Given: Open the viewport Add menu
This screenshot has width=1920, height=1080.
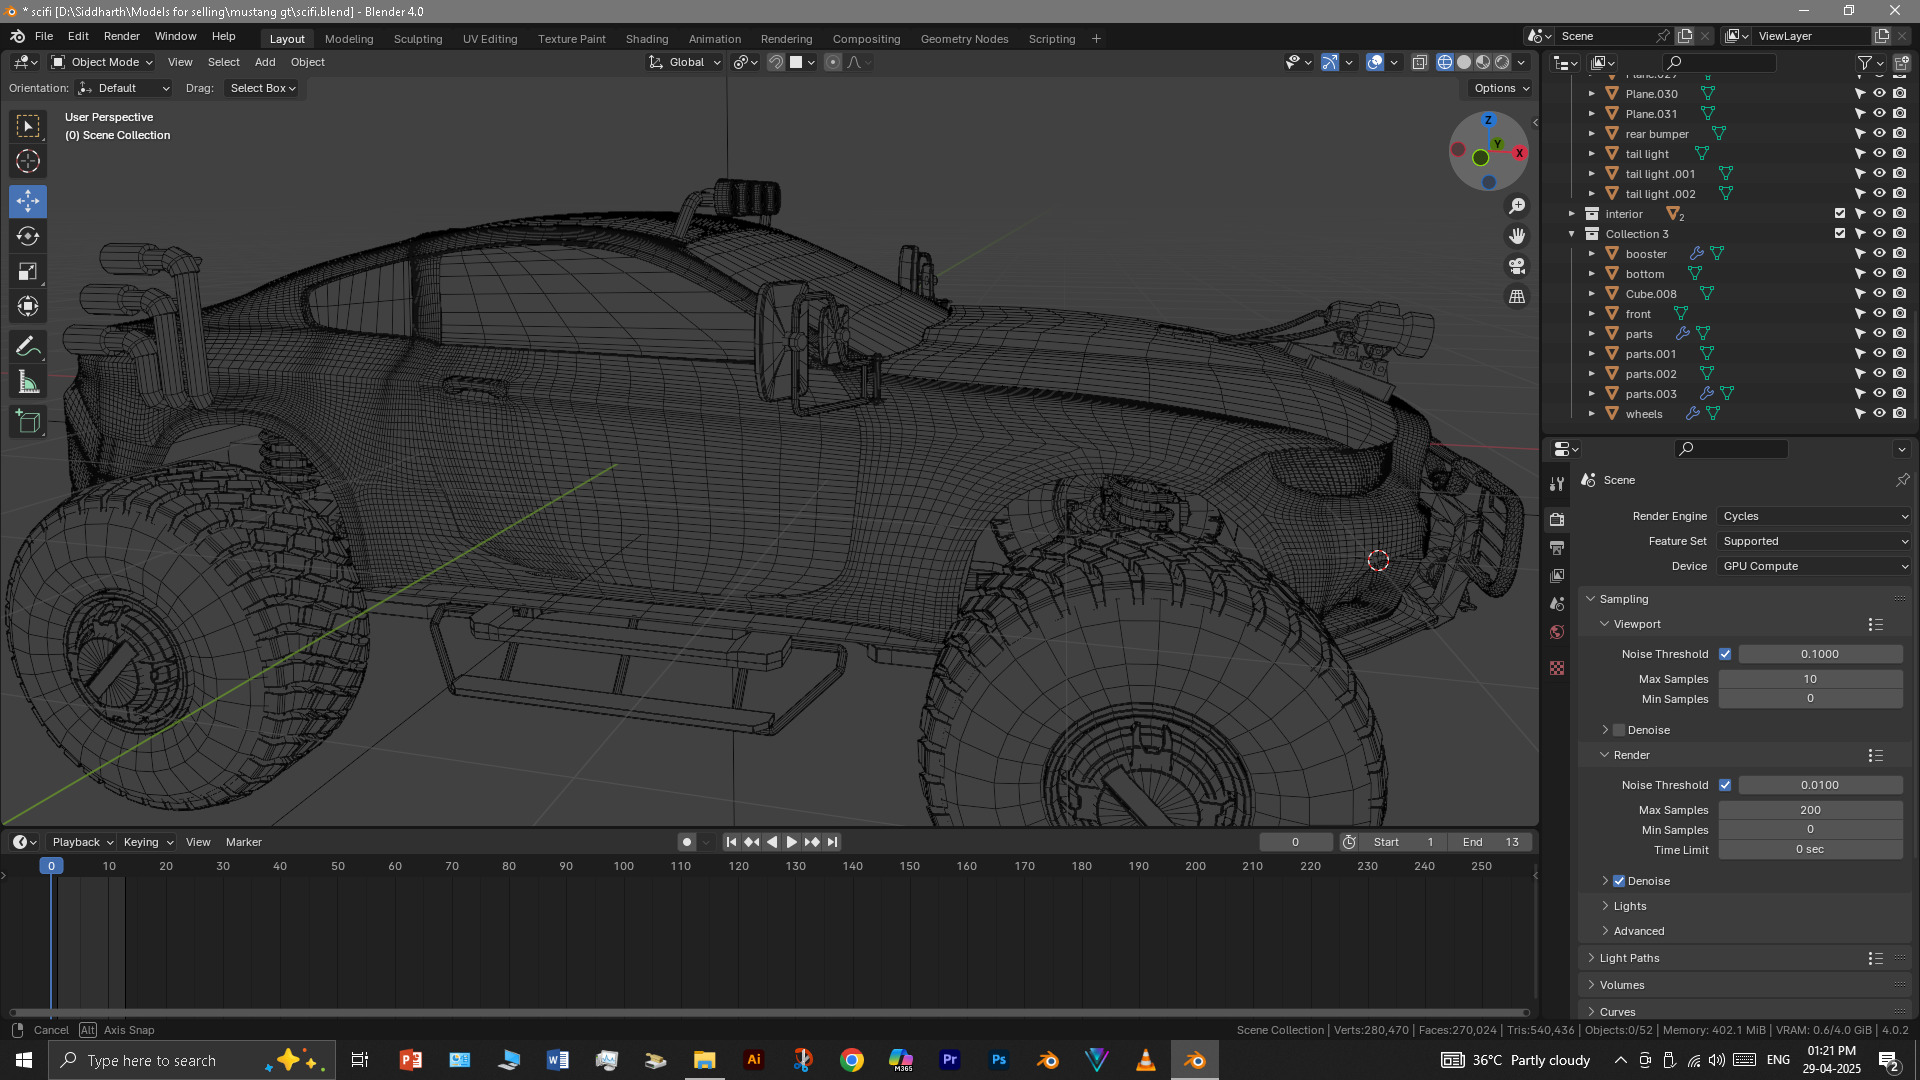Looking at the screenshot, I should tap(265, 62).
